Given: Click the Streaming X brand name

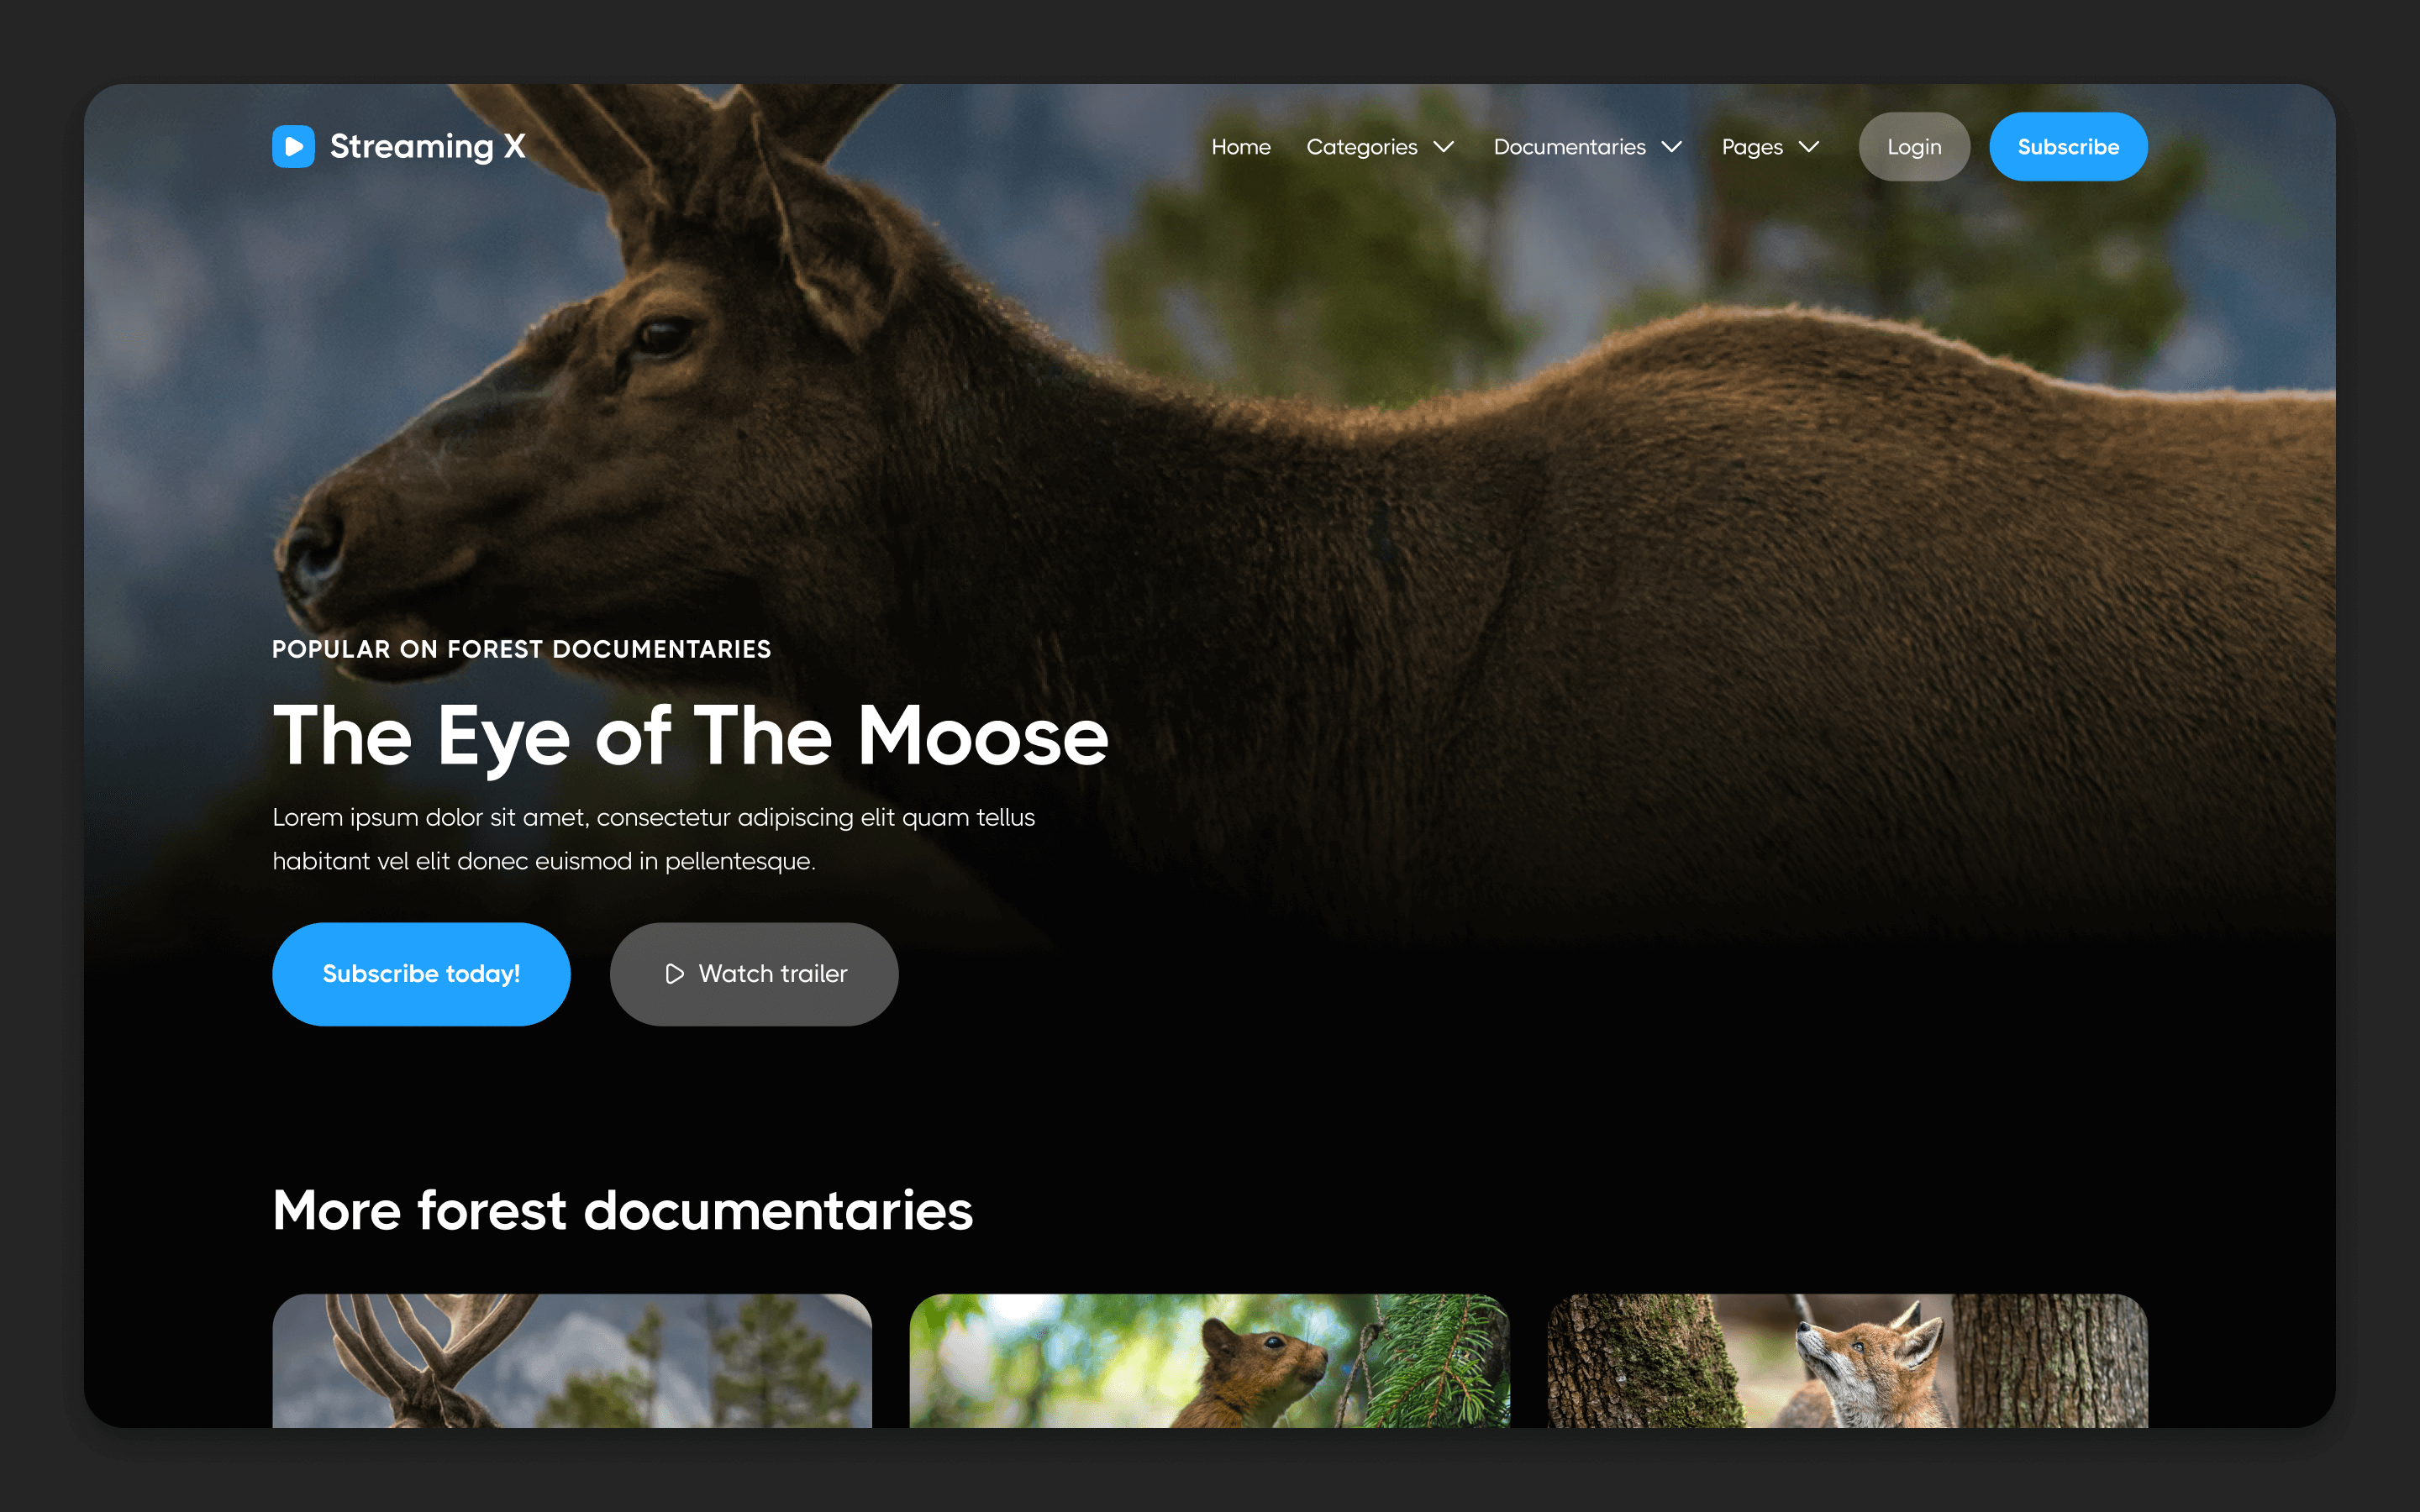Looking at the screenshot, I should 427,146.
